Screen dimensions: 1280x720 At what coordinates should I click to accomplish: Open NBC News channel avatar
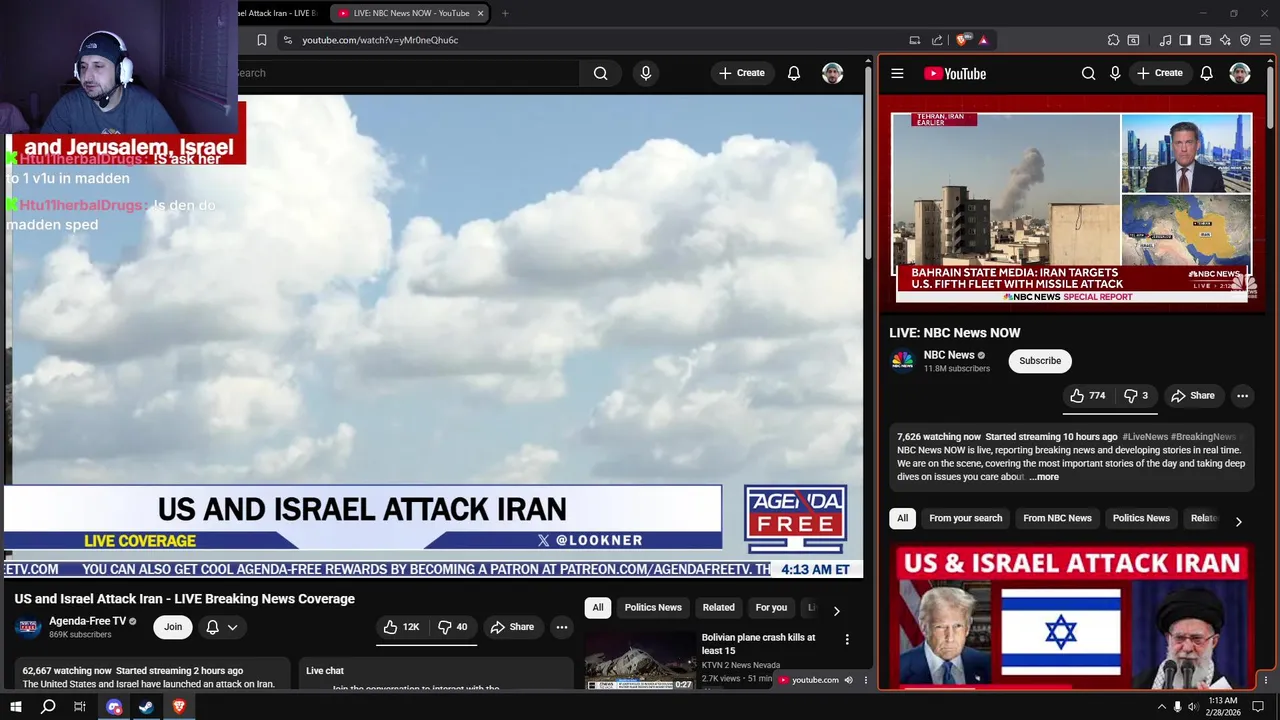tap(902, 361)
